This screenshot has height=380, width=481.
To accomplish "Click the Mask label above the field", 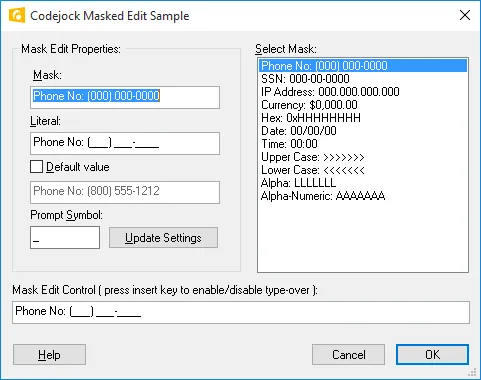I will click(47, 75).
